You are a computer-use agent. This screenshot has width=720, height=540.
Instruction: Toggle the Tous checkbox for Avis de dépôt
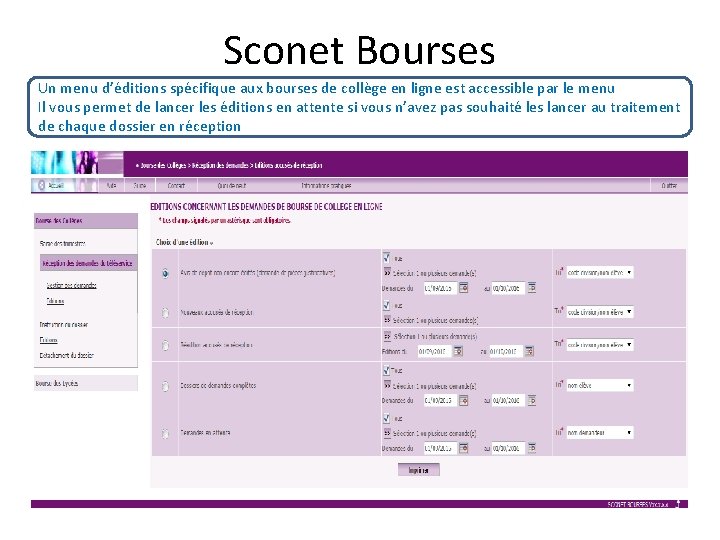pos(387,258)
